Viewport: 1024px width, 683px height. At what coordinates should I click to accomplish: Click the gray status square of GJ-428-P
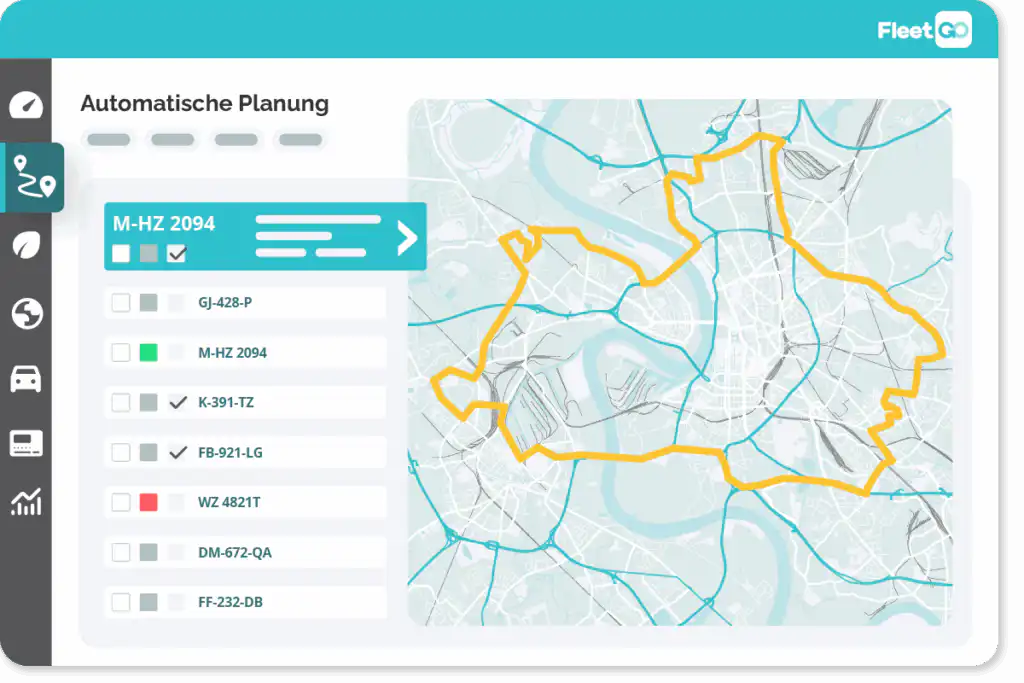[x=149, y=302]
